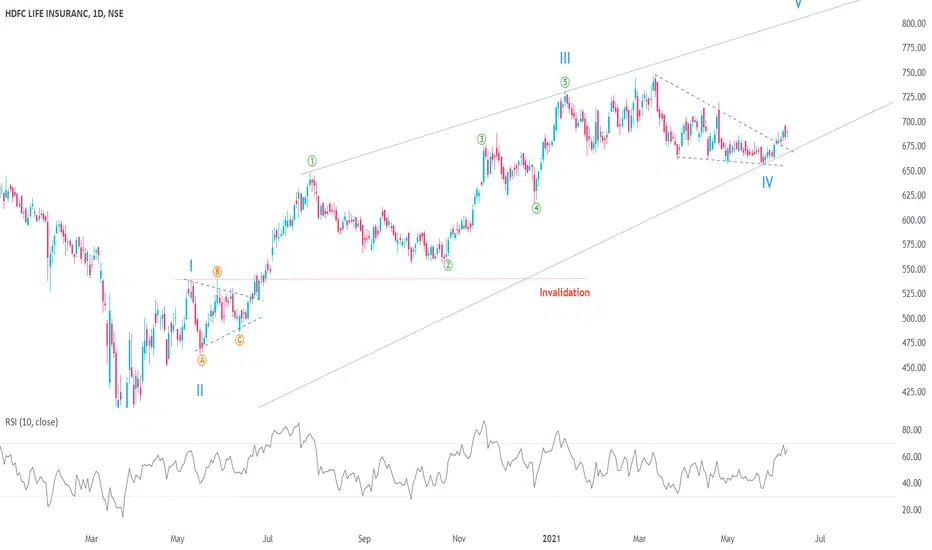Click the RSI 40.00 scale label
Screen dimensions: 932x550
click(912, 483)
